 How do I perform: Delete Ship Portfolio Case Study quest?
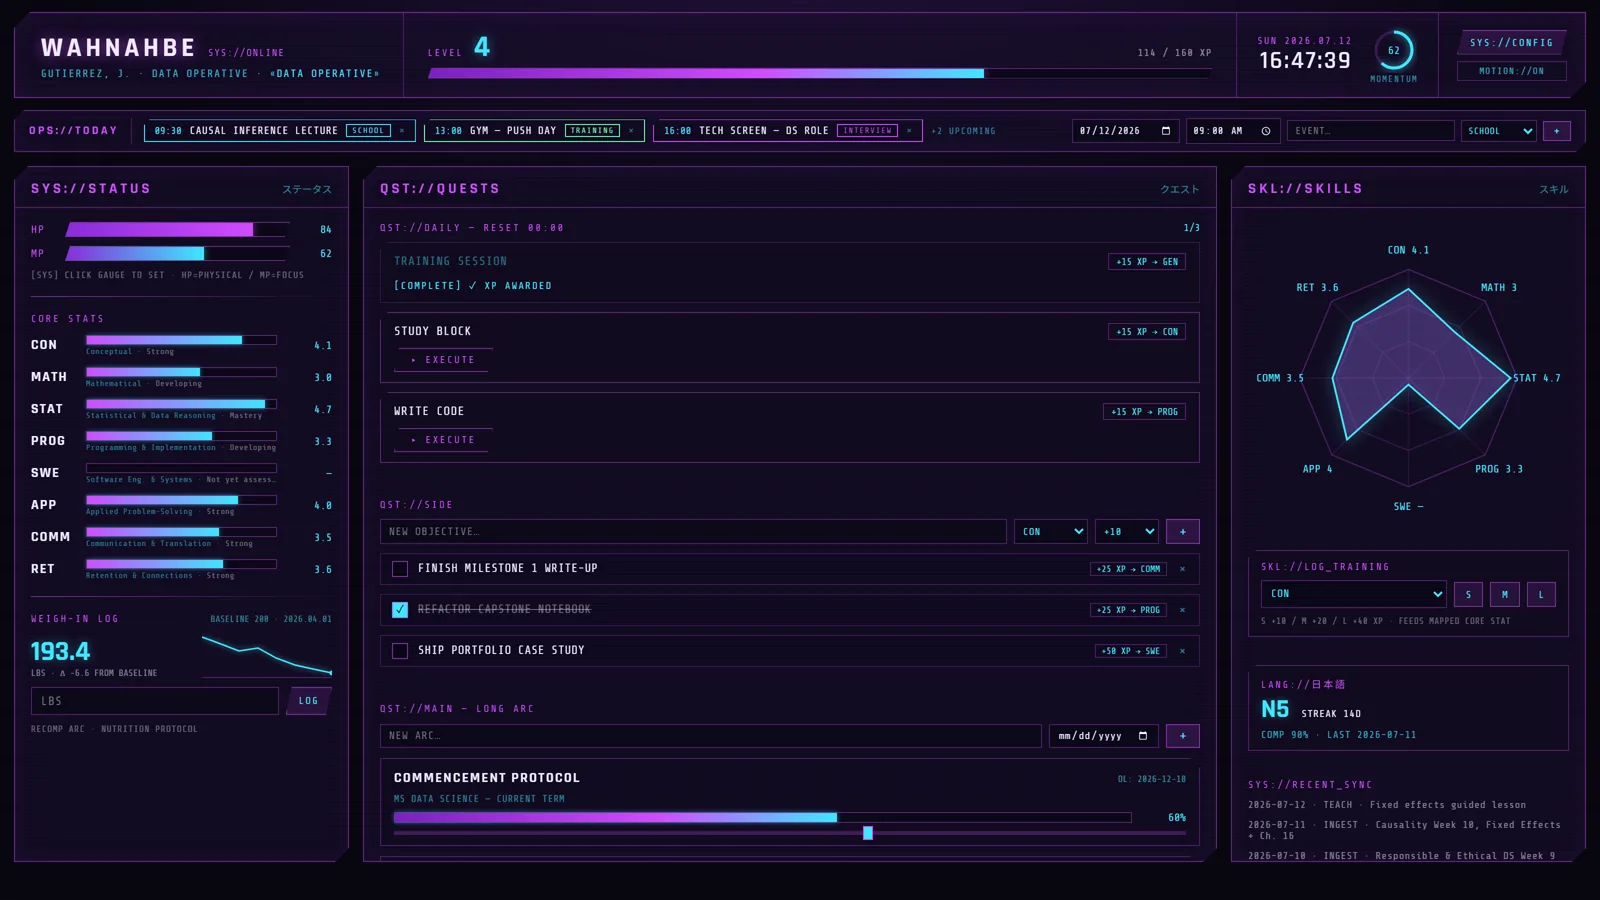[1182, 651]
